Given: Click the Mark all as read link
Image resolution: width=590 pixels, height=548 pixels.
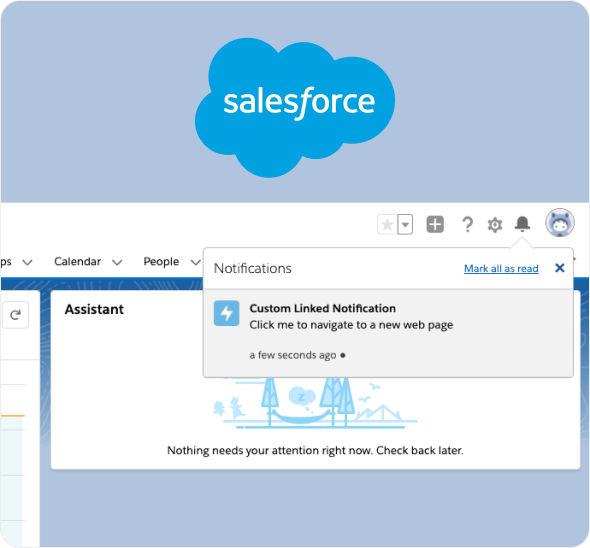Looking at the screenshot, I should 501,268.
